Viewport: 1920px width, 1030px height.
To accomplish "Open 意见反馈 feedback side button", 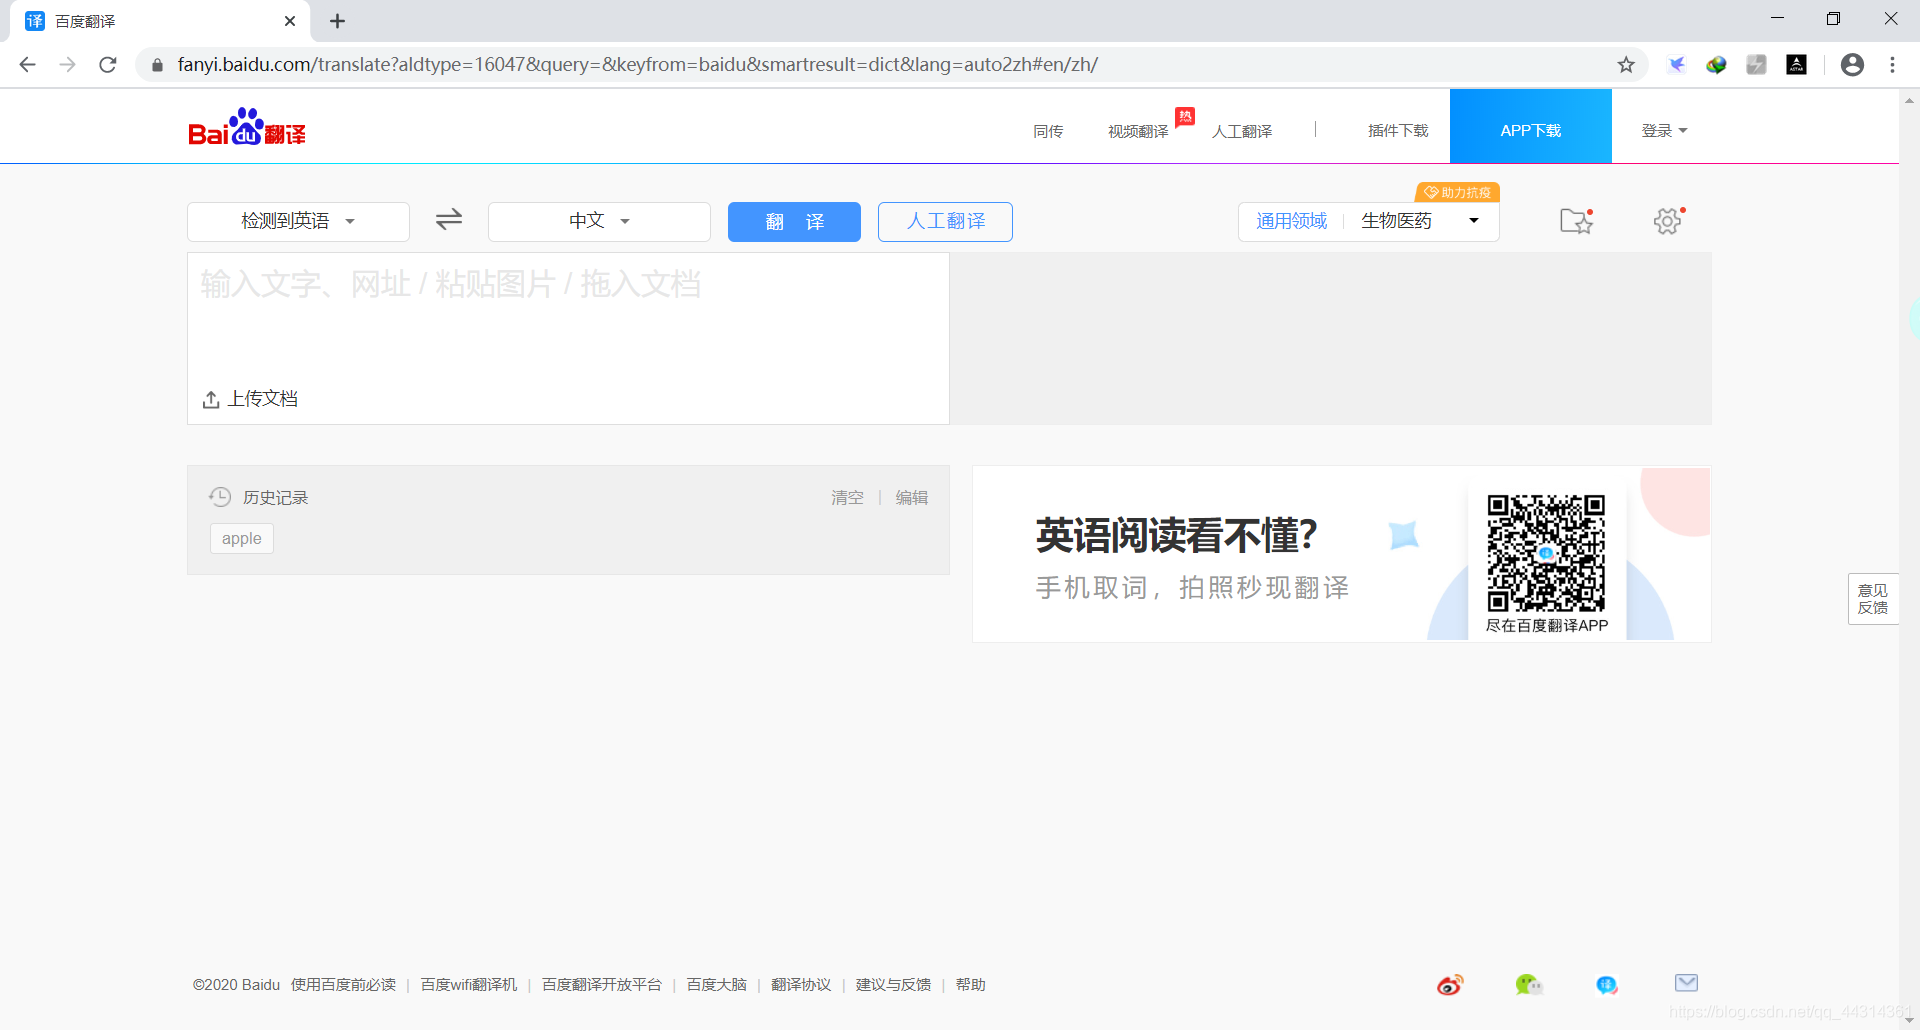I will point(1873,599).
